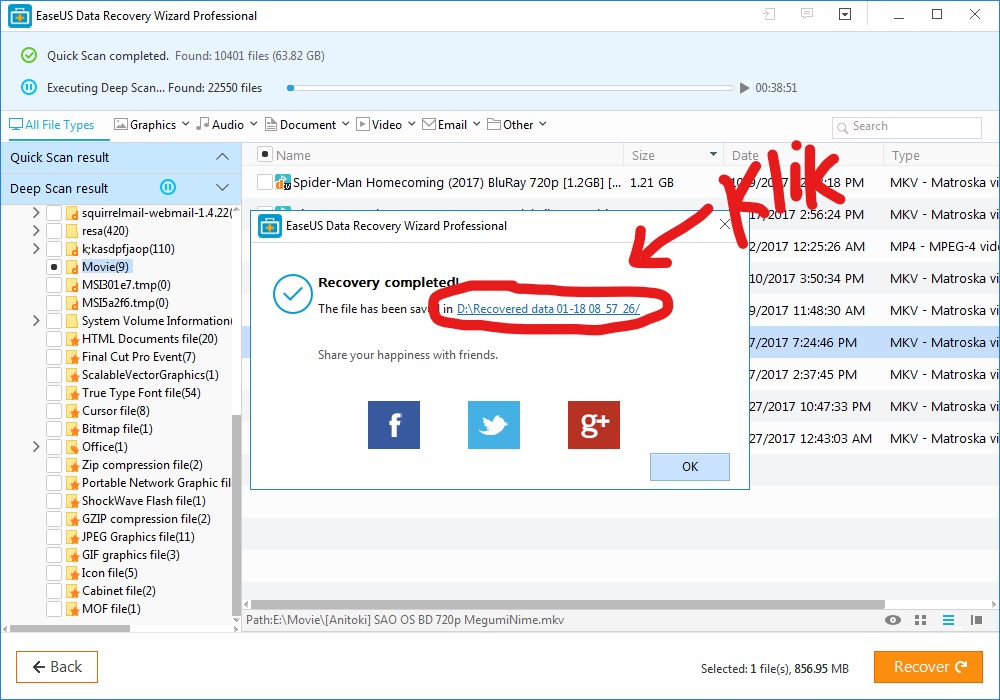
Task: Check the GIF graphics file checkbox
Action: tap(54, 555)
